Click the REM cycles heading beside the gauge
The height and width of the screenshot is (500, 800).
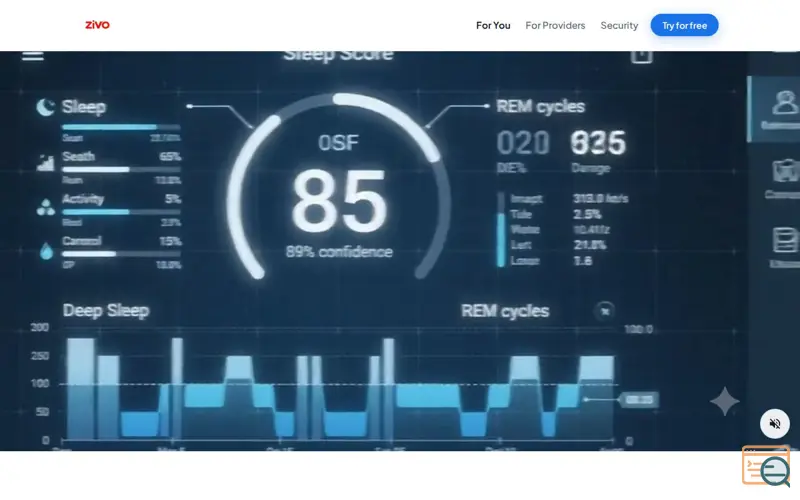540,106
